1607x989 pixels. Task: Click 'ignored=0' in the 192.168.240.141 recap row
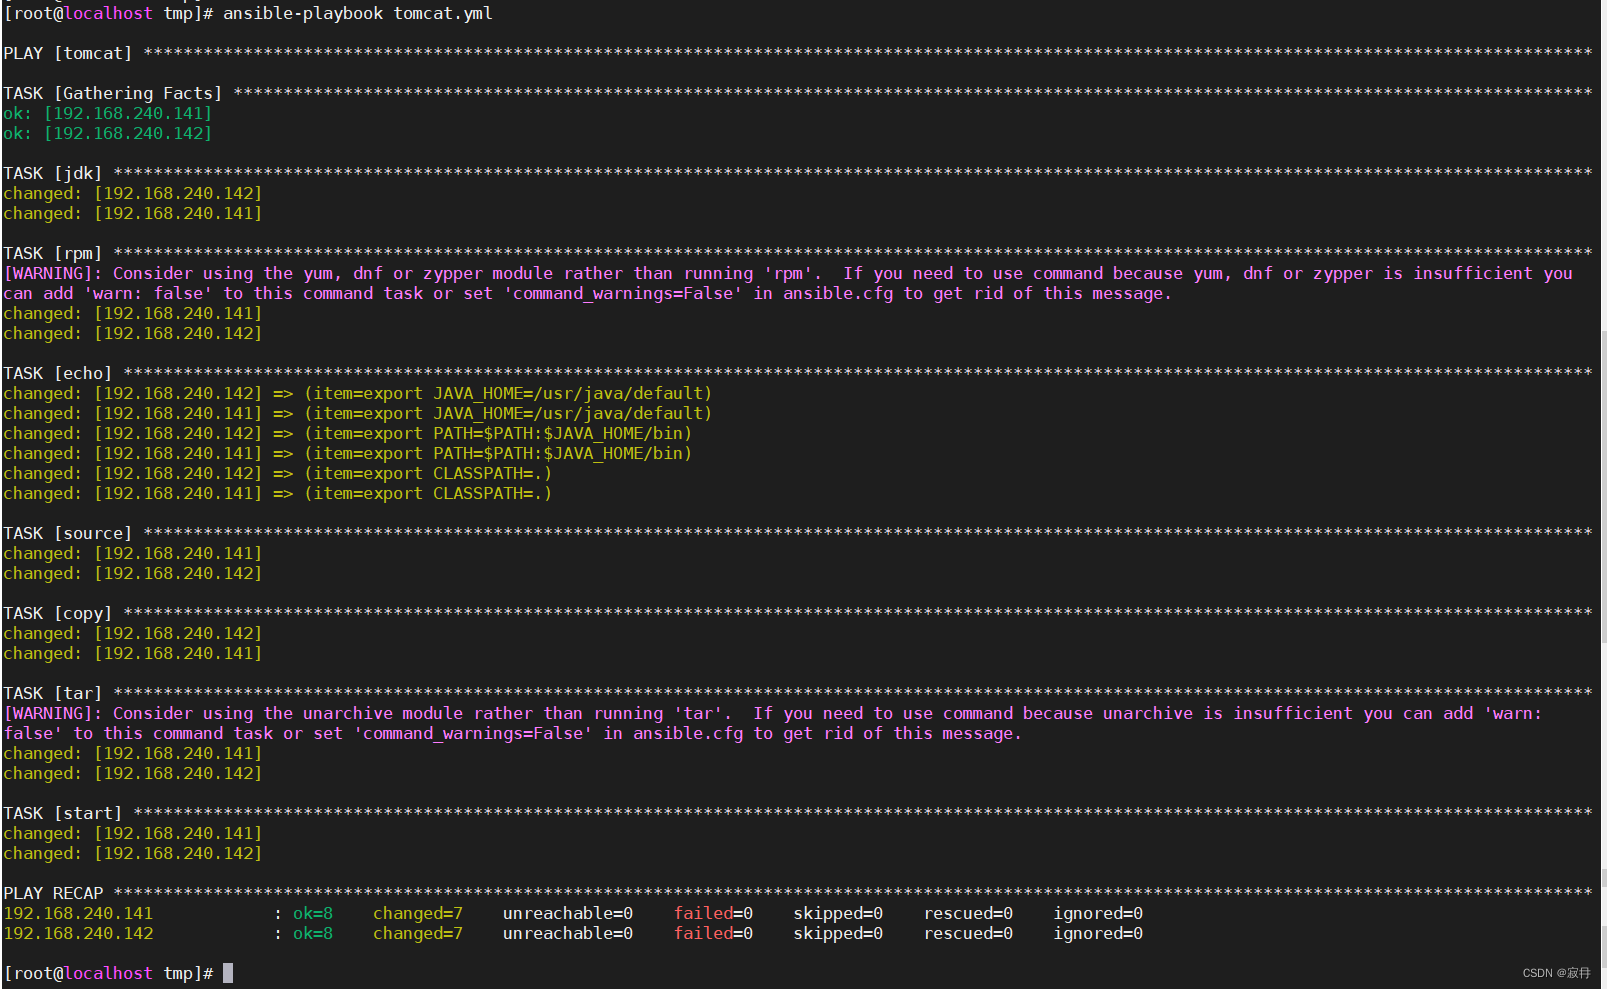point(1098,914)
